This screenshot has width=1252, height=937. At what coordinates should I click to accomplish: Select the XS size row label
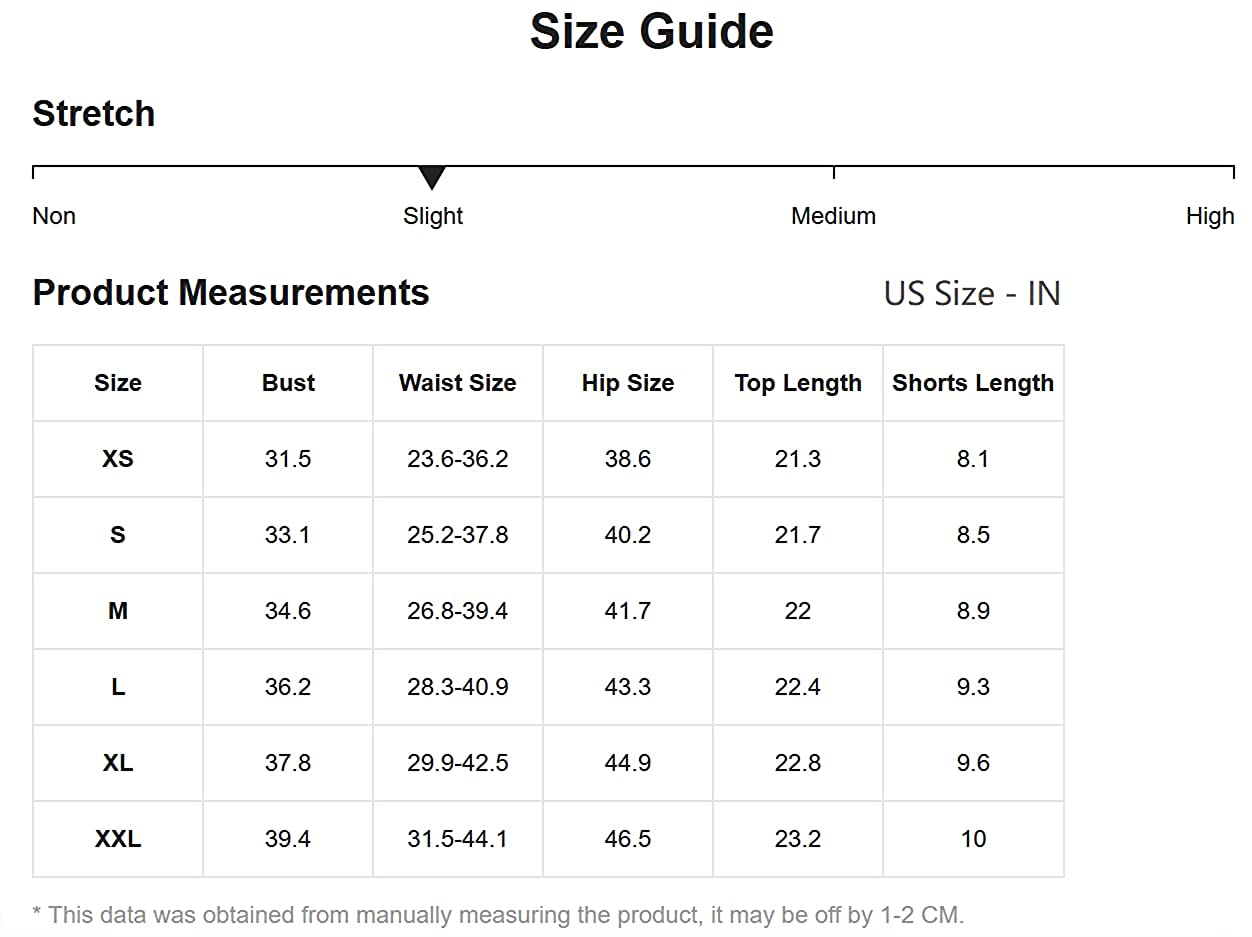coord(118,459)
